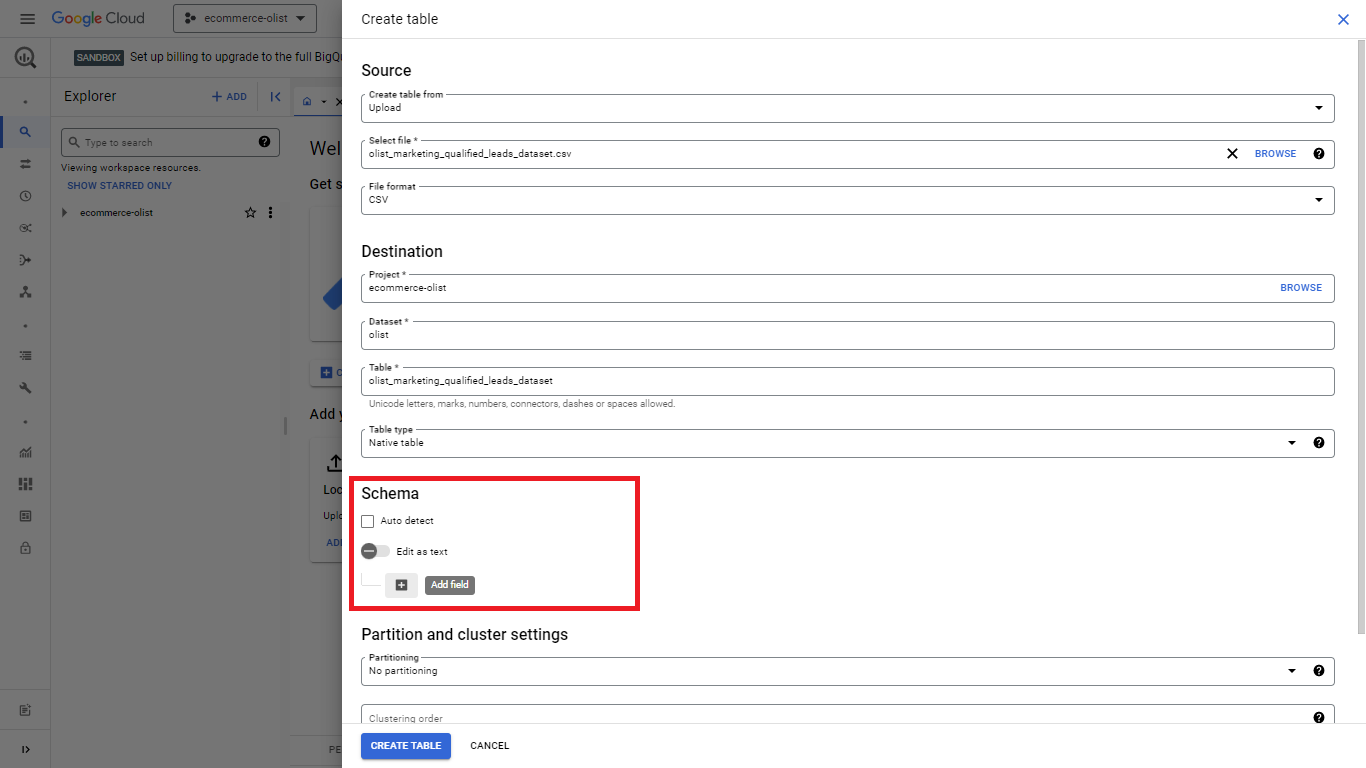
Task: Select Data transfers in the BigQuery sidebar
Action: pyautogui.click(x=25, y=163)
